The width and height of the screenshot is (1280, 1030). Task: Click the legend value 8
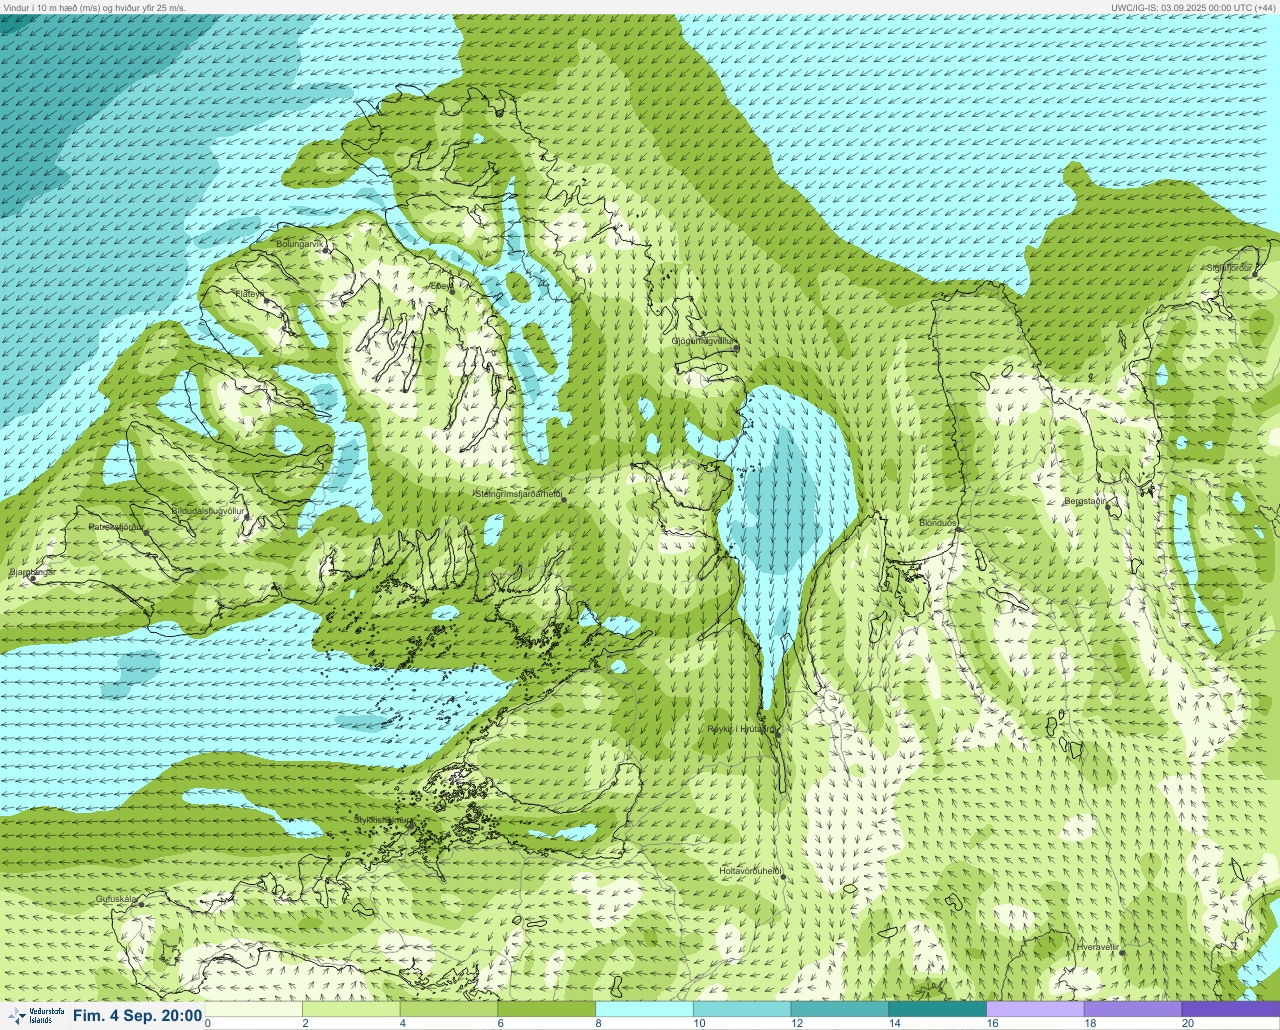click(x=598, y=1023)
